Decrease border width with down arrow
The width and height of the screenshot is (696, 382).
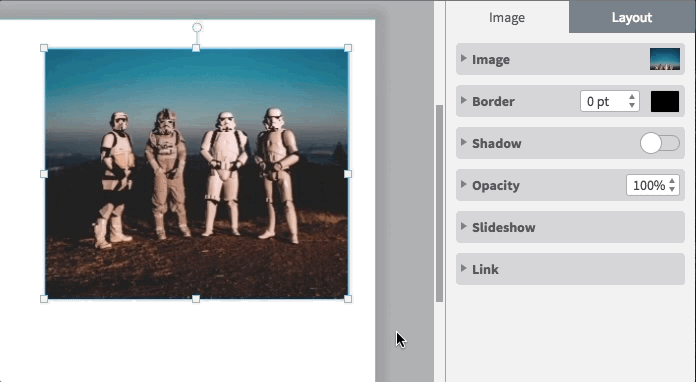click(x=632, y=106)
